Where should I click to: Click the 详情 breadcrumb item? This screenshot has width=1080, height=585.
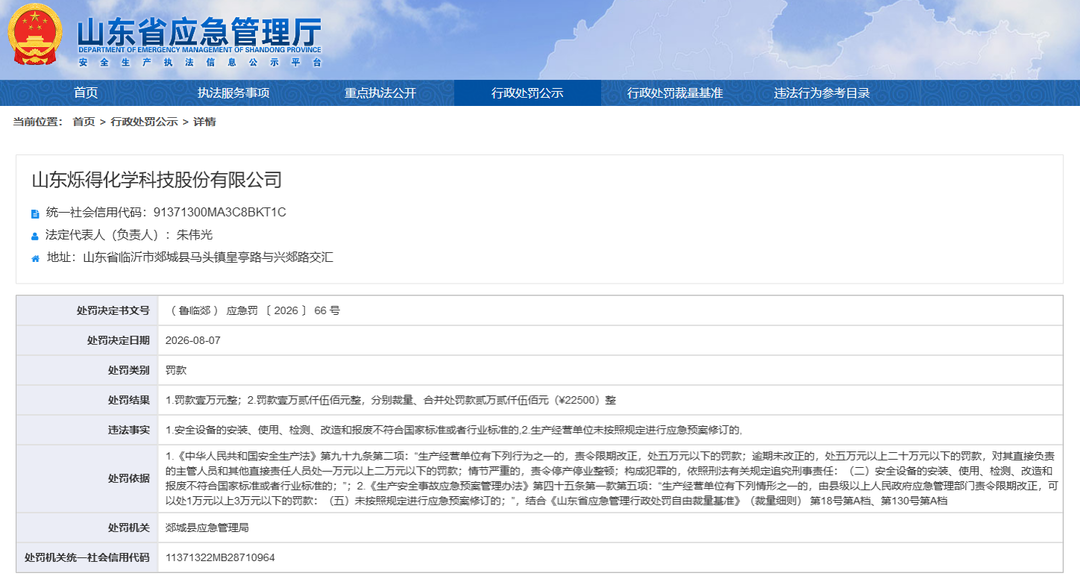(205, 122)
